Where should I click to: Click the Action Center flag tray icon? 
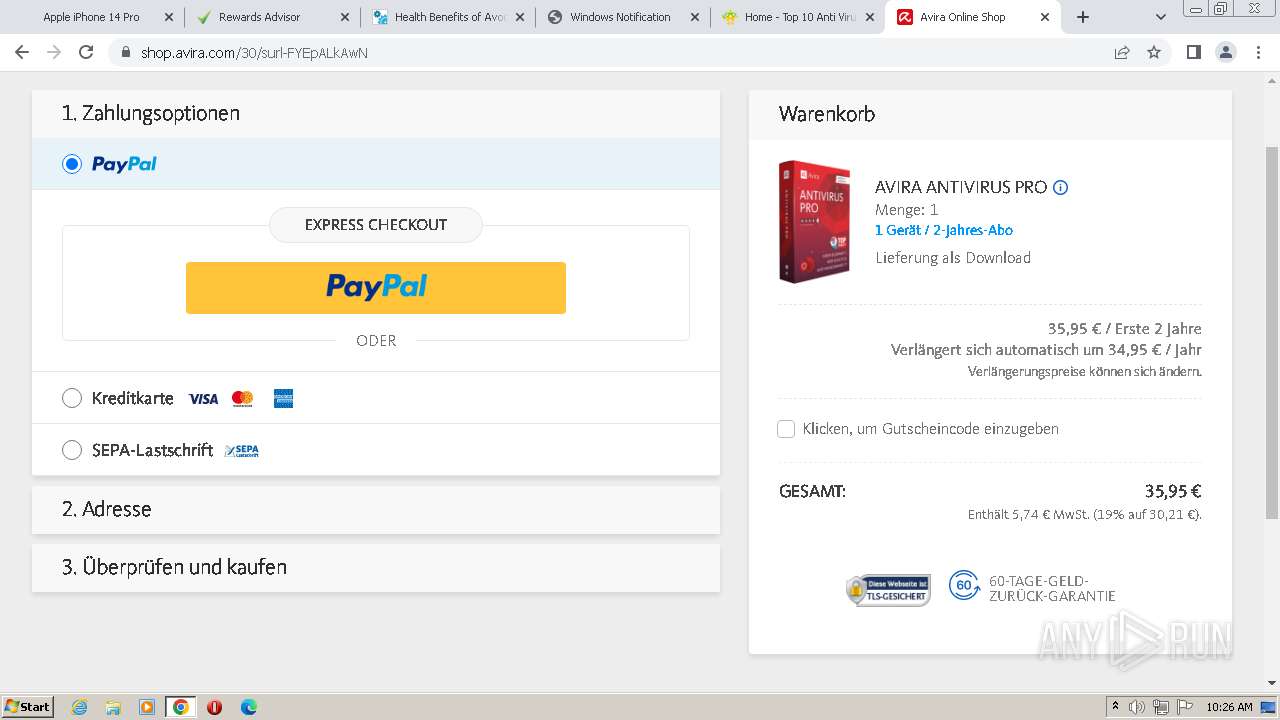(x=1185, y=707)
